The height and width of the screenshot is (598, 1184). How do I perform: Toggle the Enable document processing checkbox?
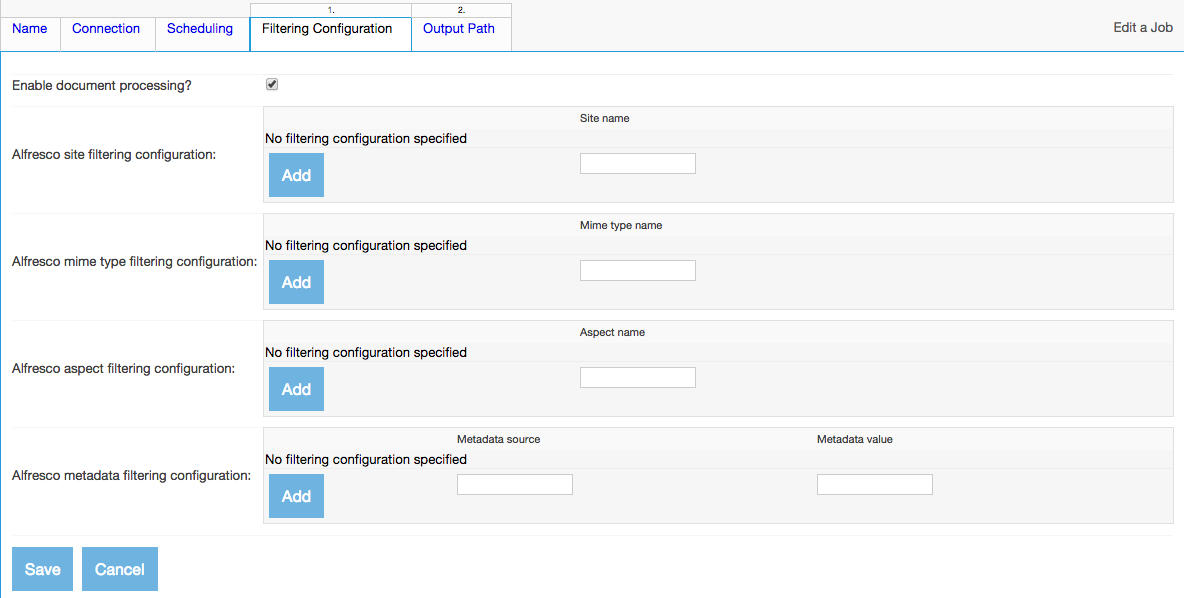pyautogui.click(x=271, y=84)
